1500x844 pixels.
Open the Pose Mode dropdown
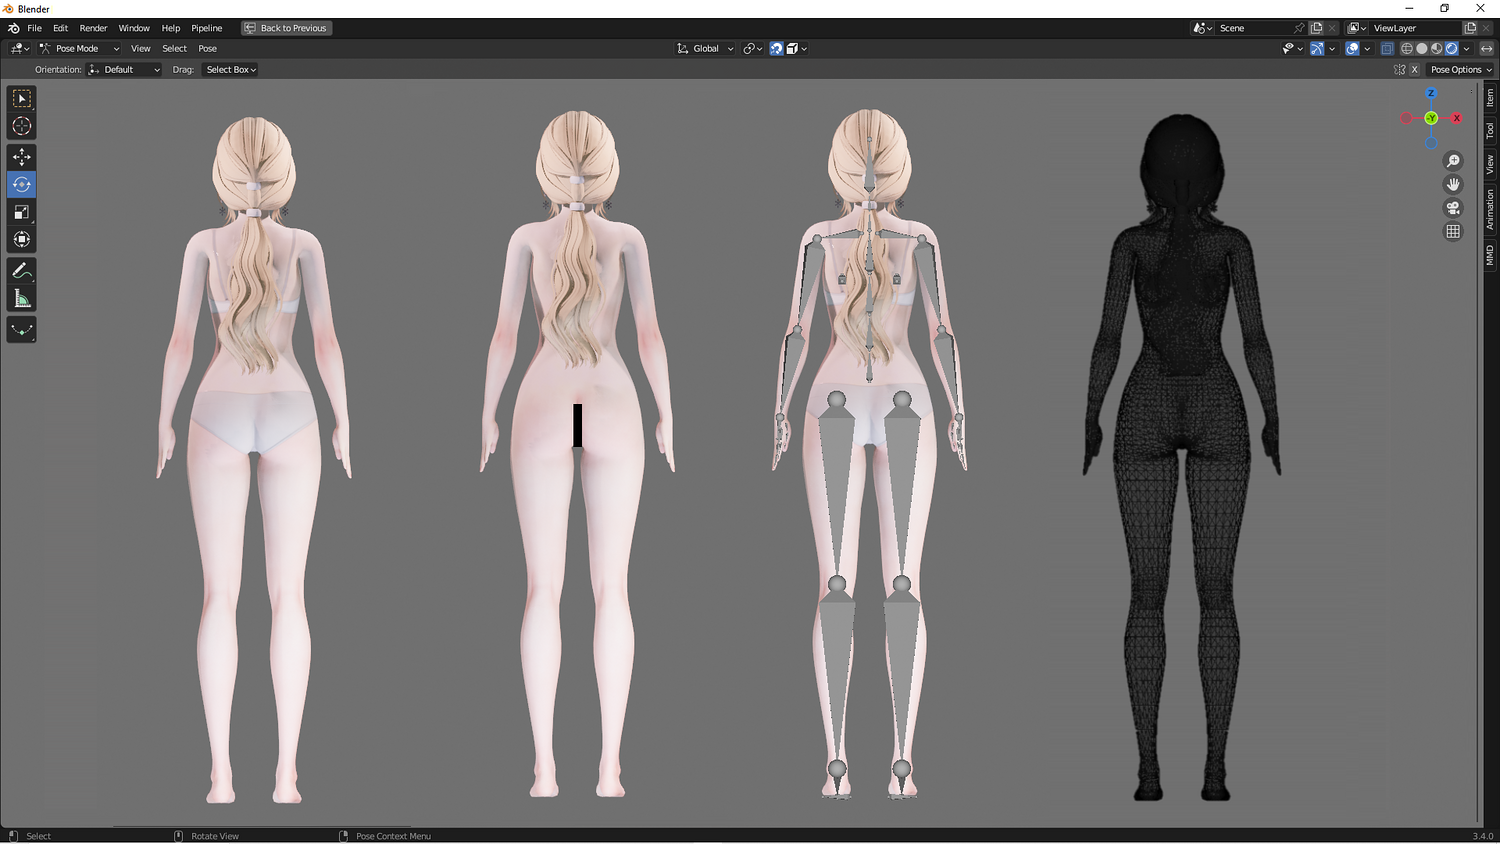tap(79, 48)
